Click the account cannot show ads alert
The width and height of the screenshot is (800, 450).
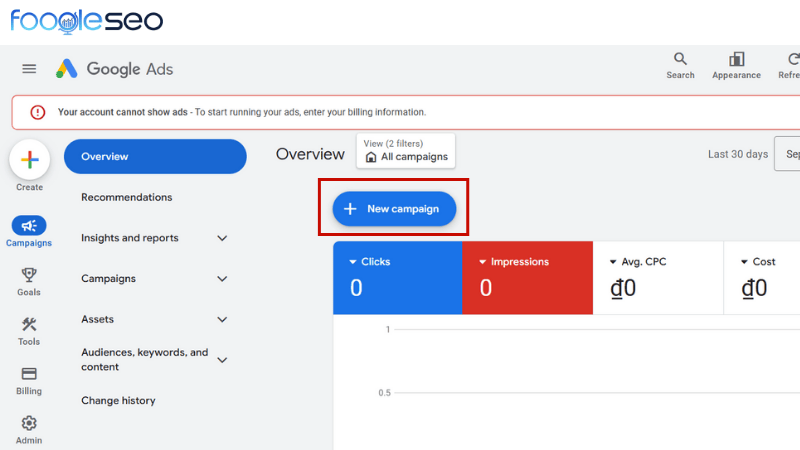coord(406,112)
